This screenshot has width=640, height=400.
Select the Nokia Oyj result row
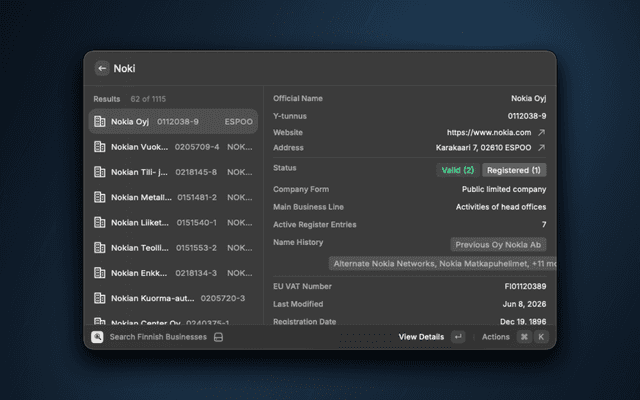point(173,121)
